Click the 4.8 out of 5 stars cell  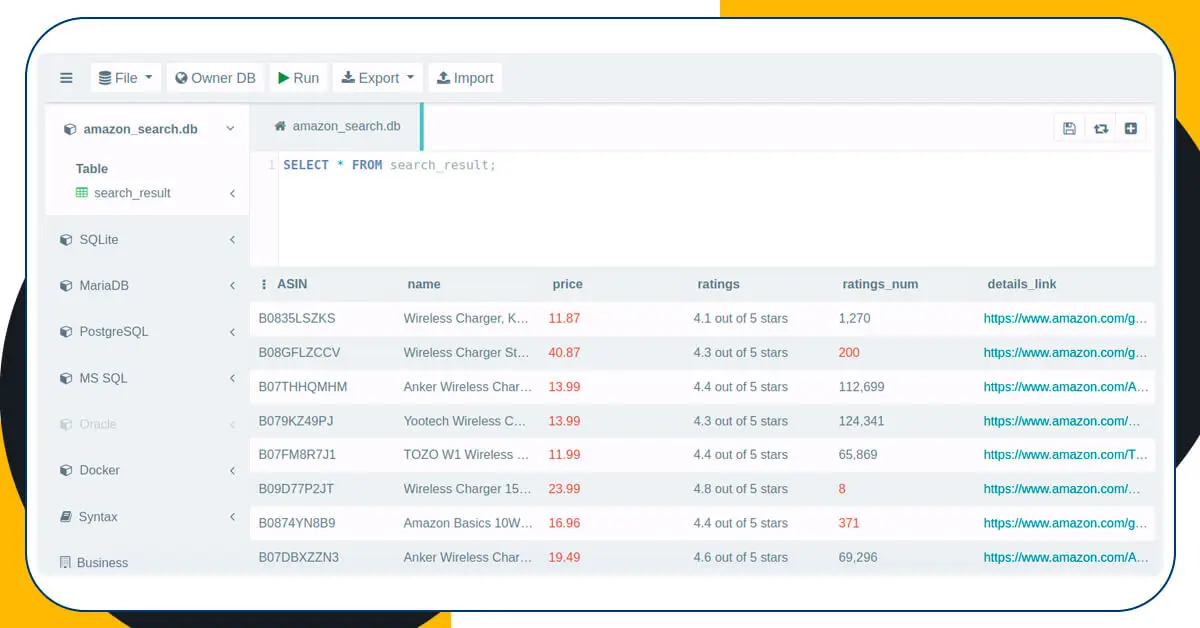(740, 489)
